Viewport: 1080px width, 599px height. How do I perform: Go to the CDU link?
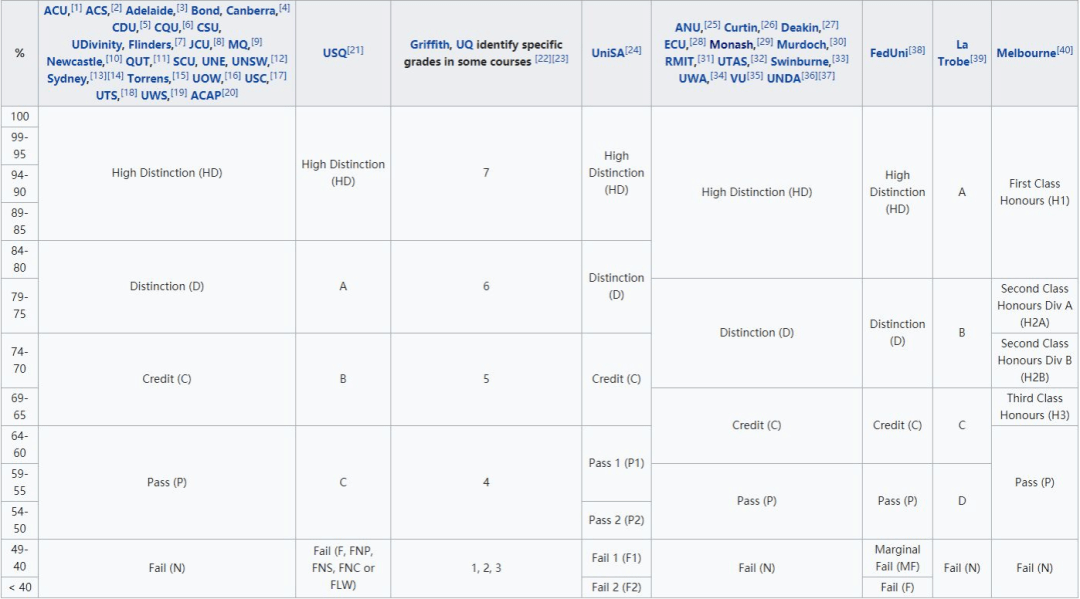tap(125, 28)
